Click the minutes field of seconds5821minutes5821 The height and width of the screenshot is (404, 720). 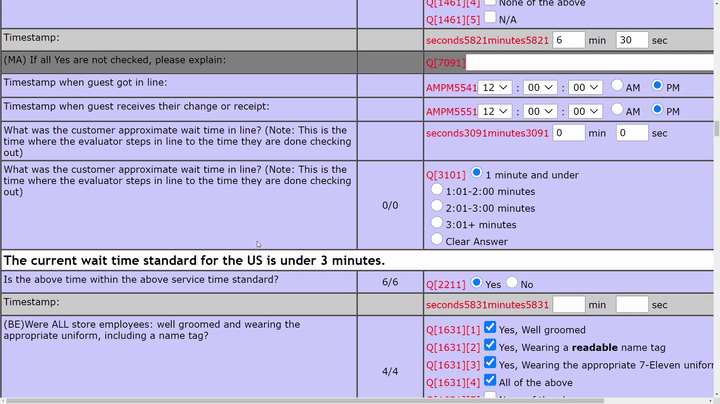point(568,40)
